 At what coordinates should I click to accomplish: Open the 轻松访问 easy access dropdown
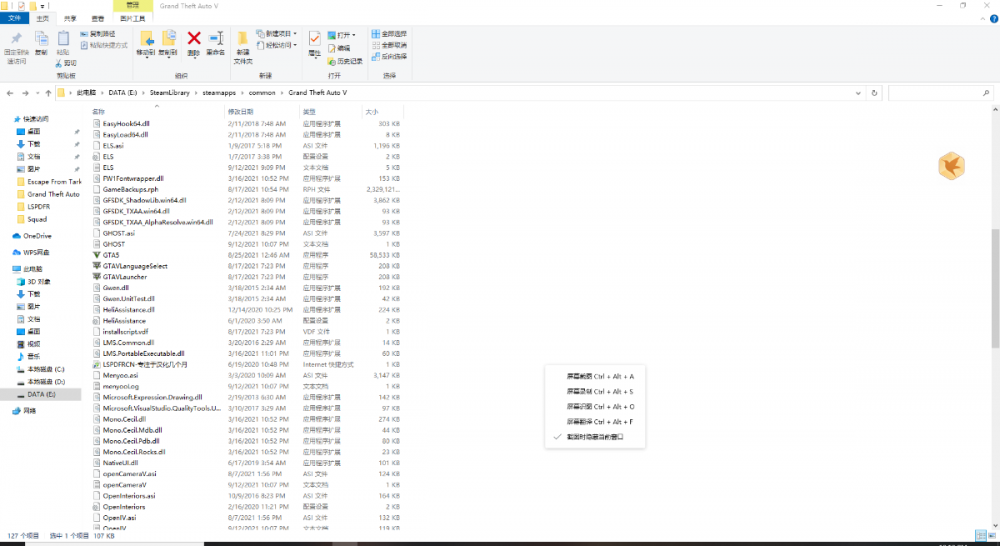click(x=277, y=45)
